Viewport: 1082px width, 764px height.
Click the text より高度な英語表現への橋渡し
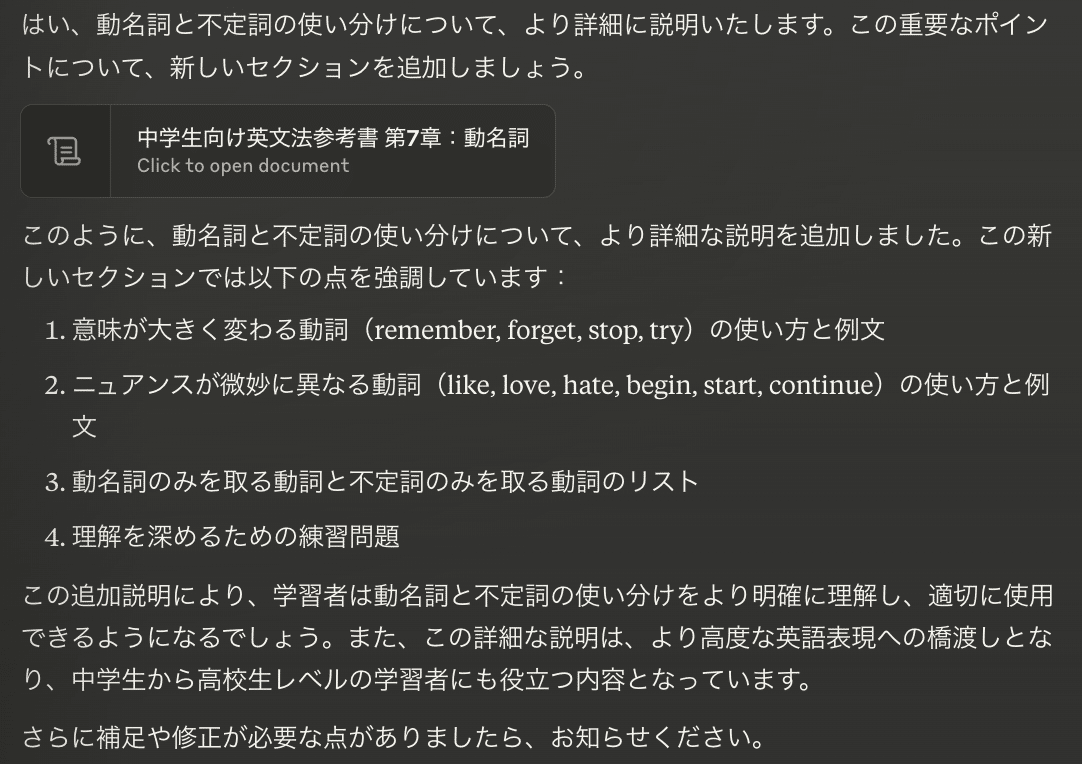pyautogui.click(x=800, y=638)
